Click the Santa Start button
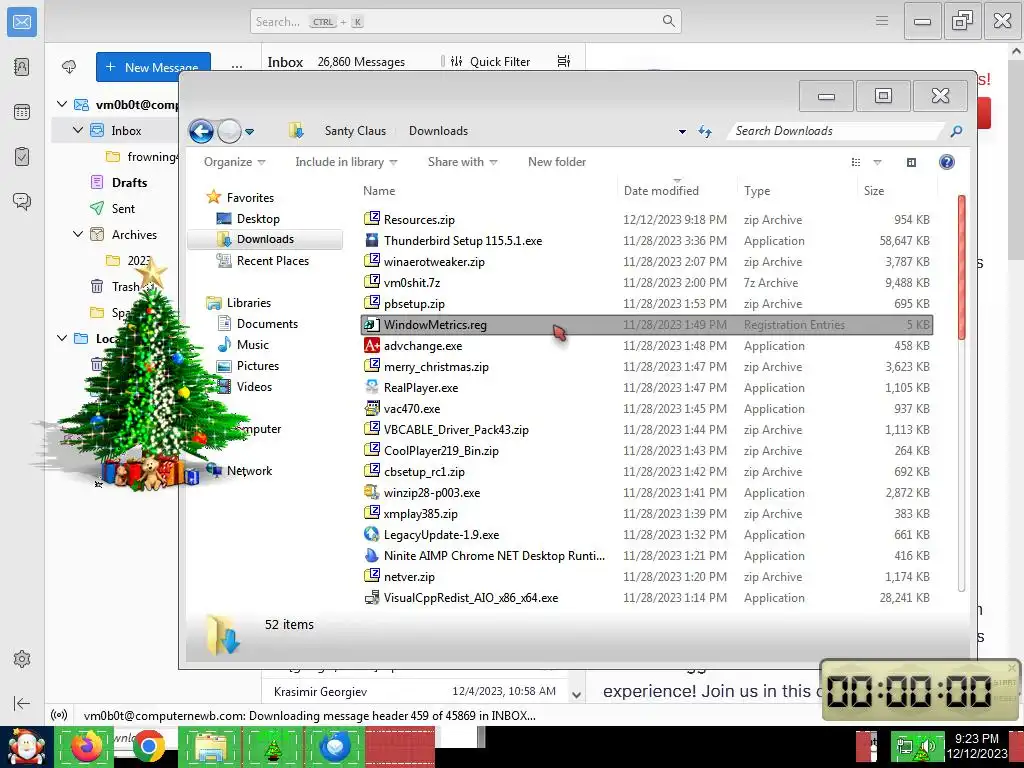This screenshot has height=768, width=1024. [x=26, y=747]
